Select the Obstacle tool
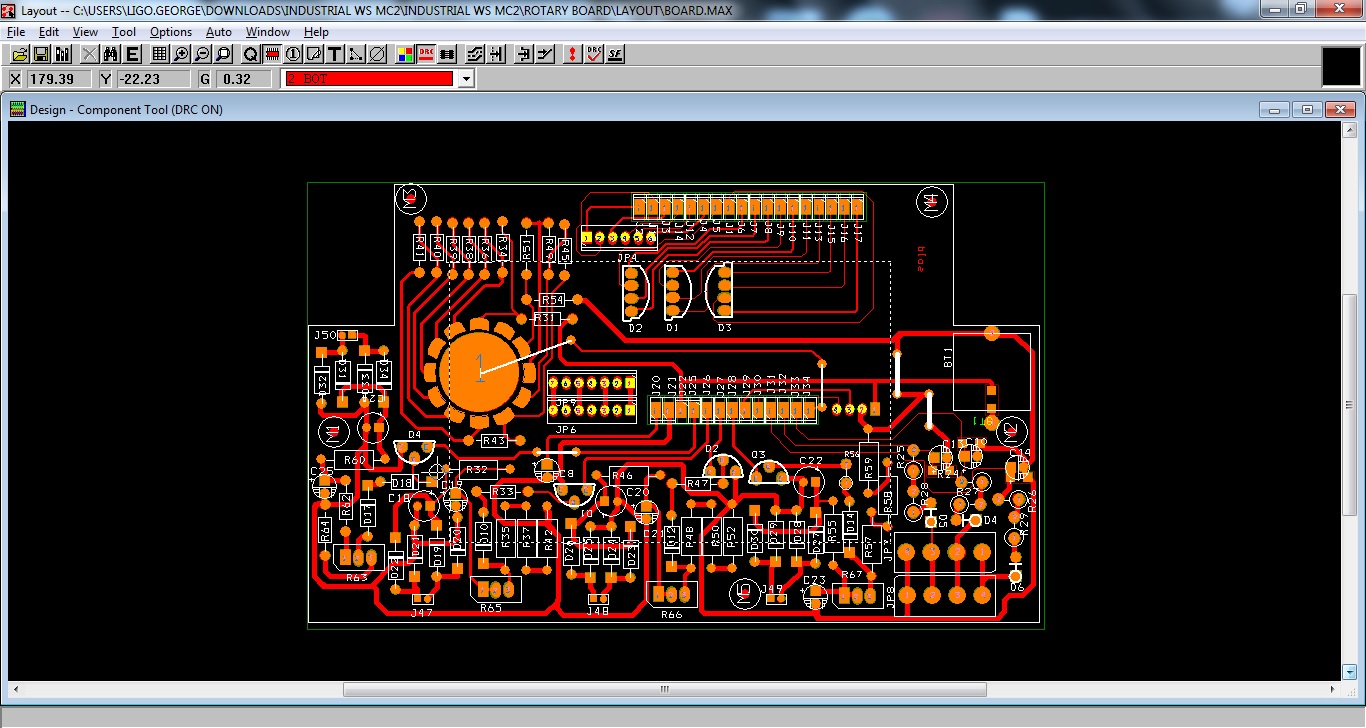 coord(313,54)
